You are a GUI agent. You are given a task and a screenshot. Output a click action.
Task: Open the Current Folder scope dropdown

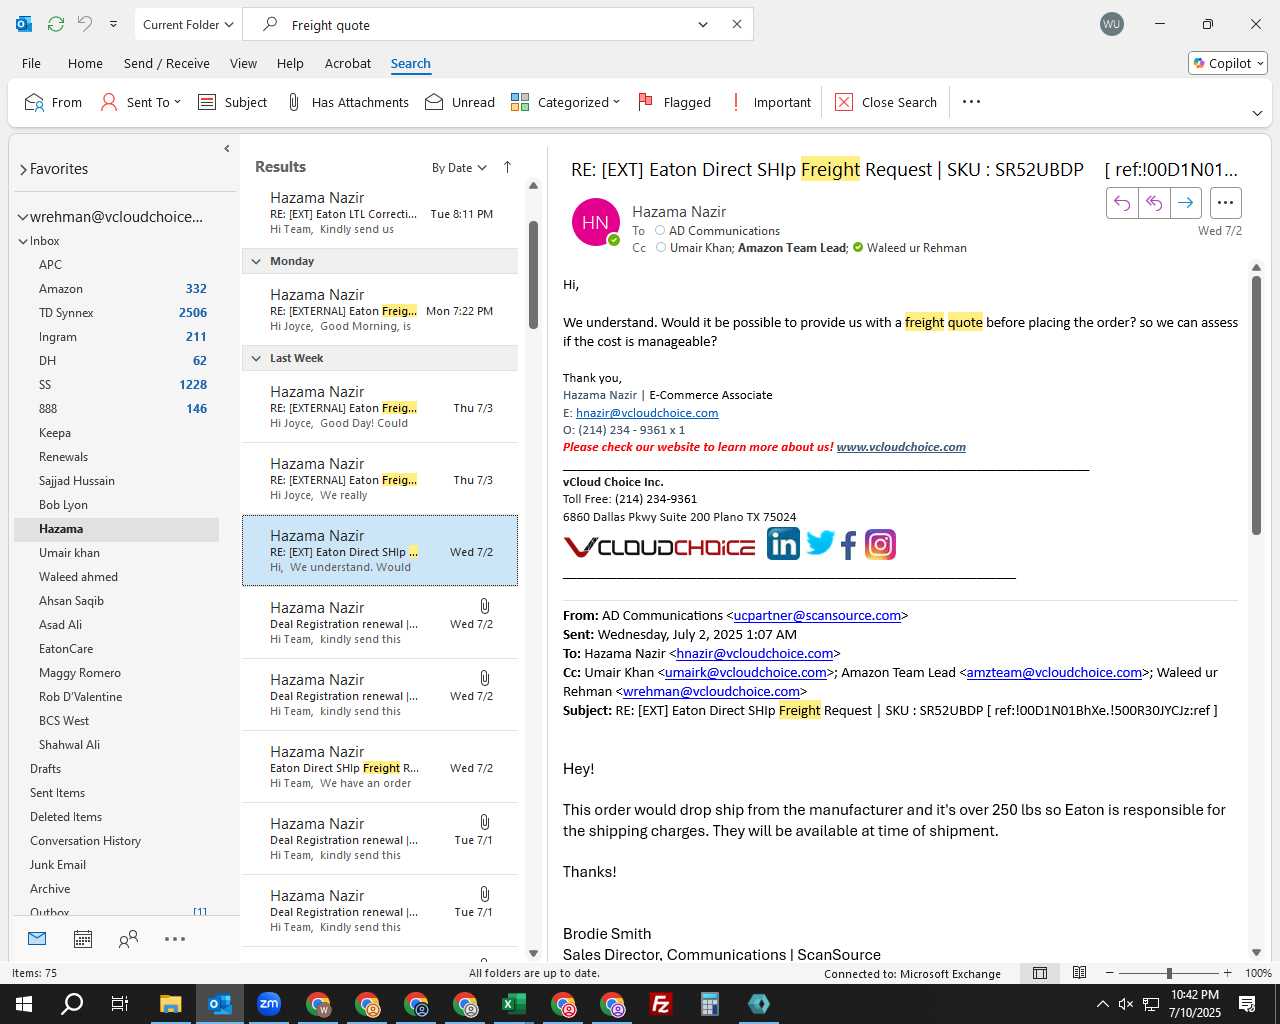click(x=188, y=24)
